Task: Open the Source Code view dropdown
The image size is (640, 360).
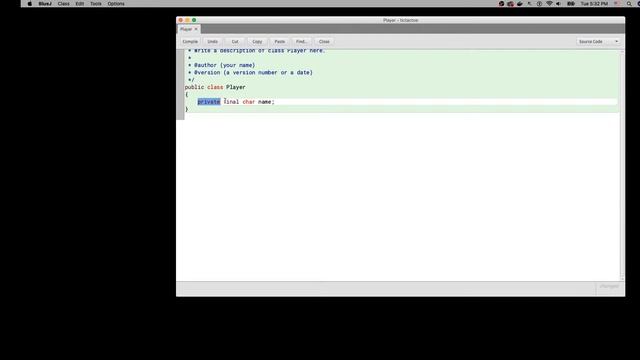Action: click(x=598, y=42)
